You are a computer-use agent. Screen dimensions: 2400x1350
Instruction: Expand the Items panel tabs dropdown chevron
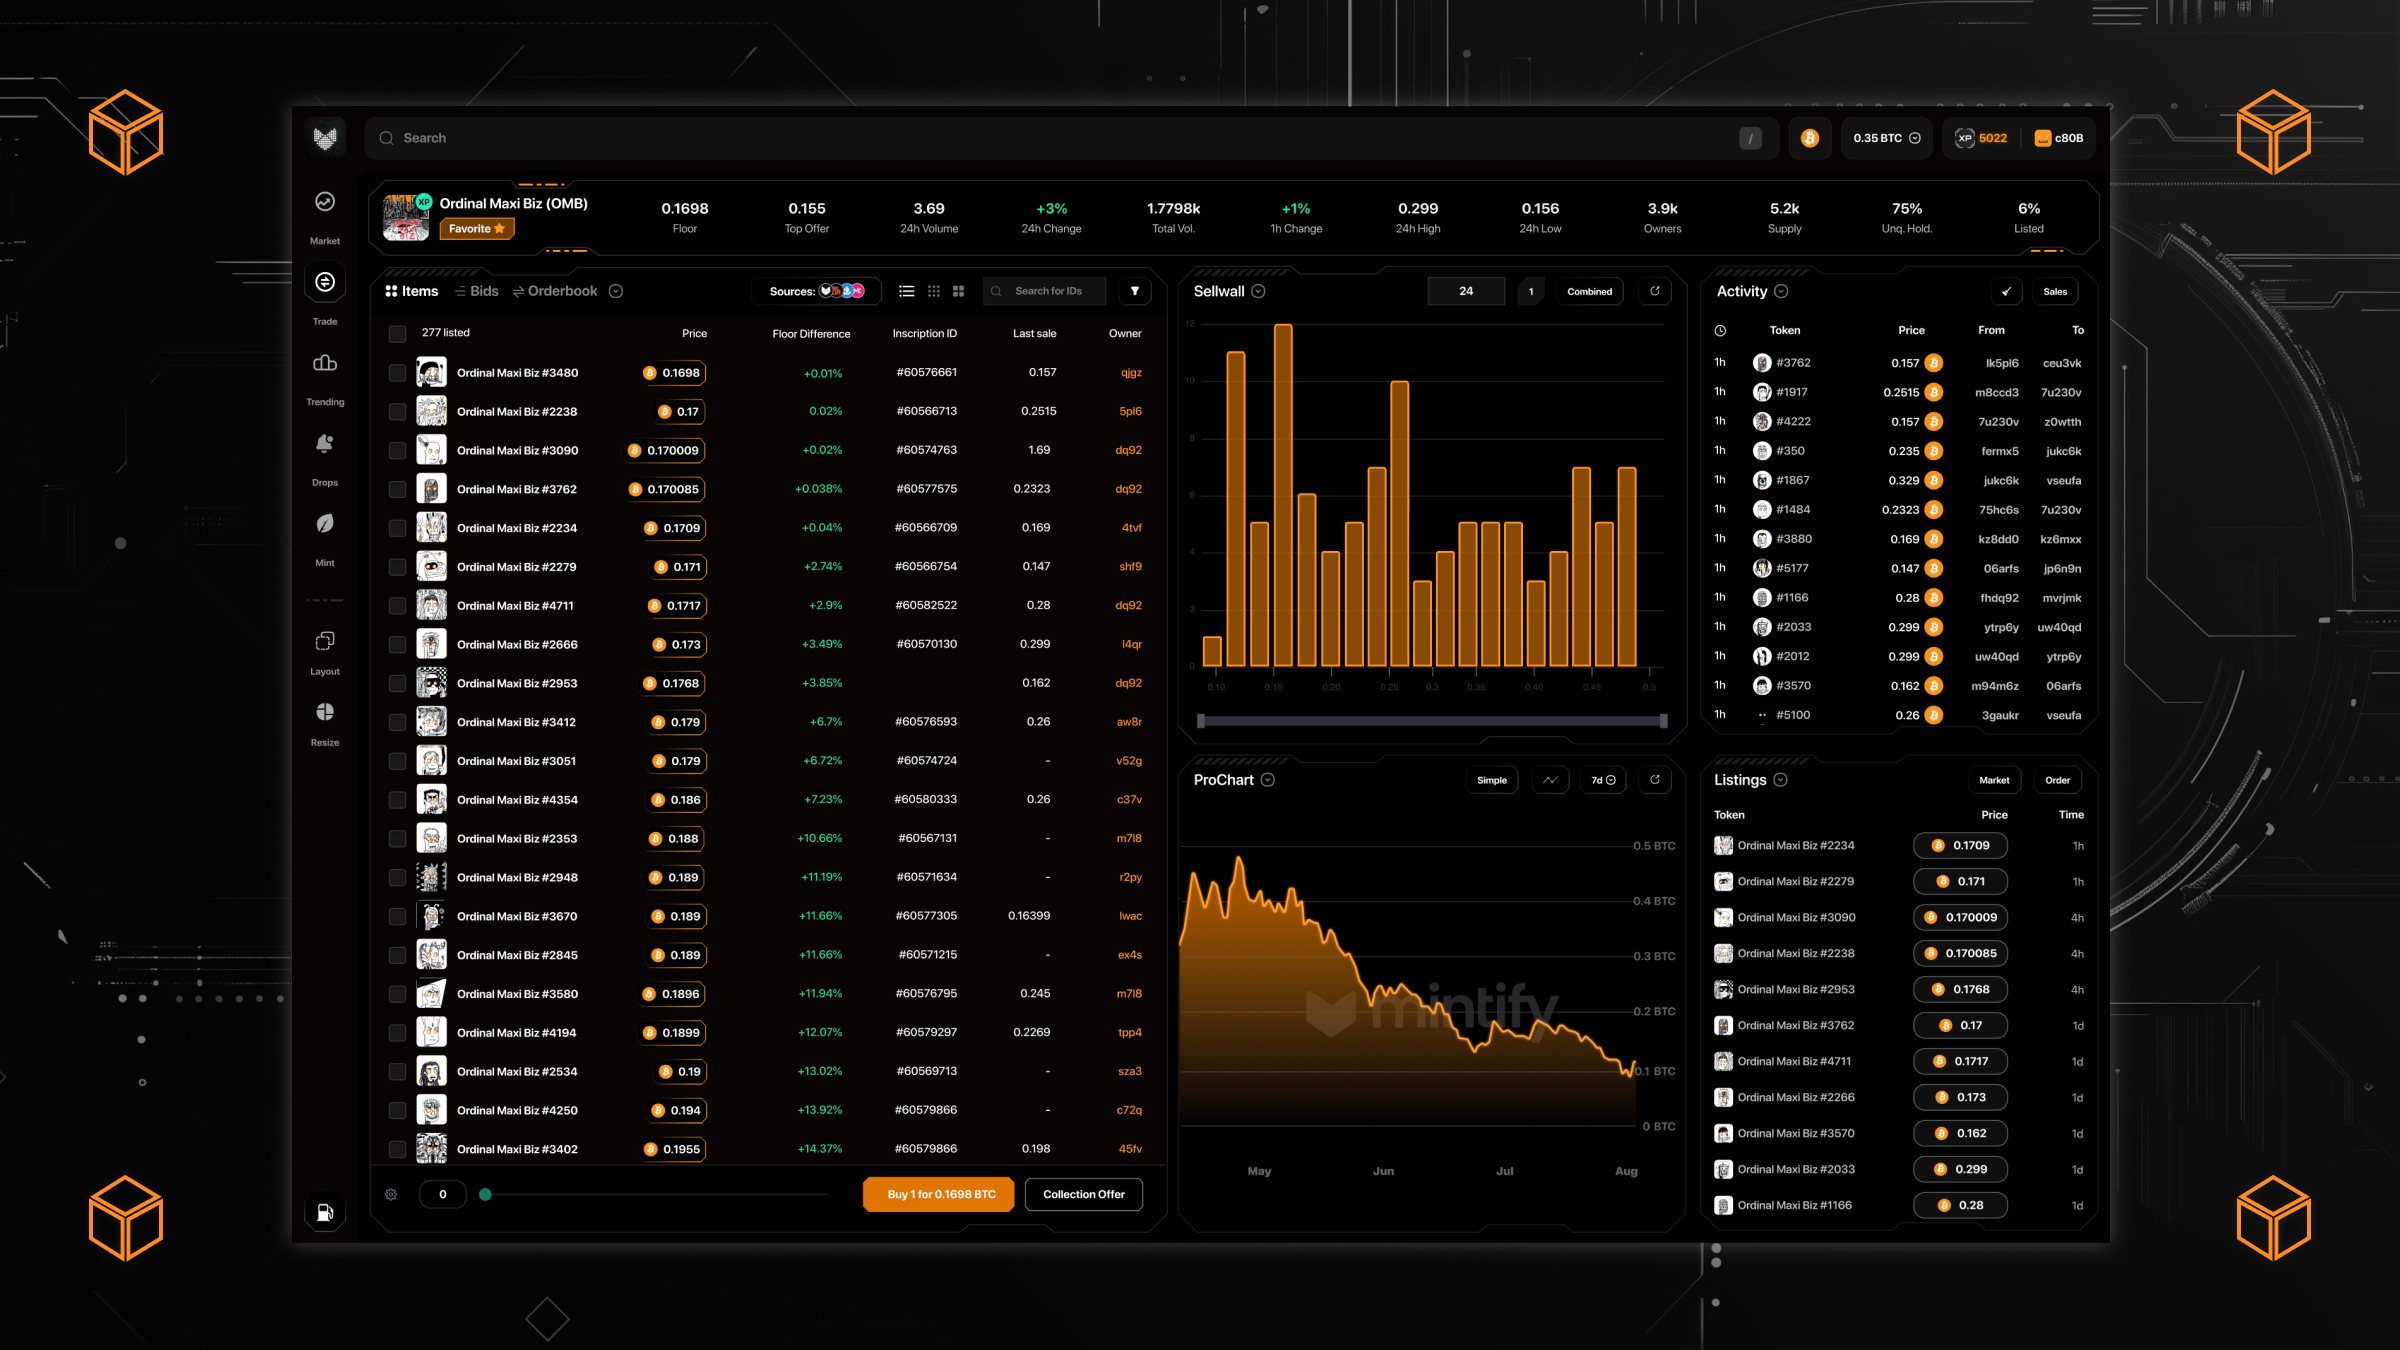(x=616, y=291)
